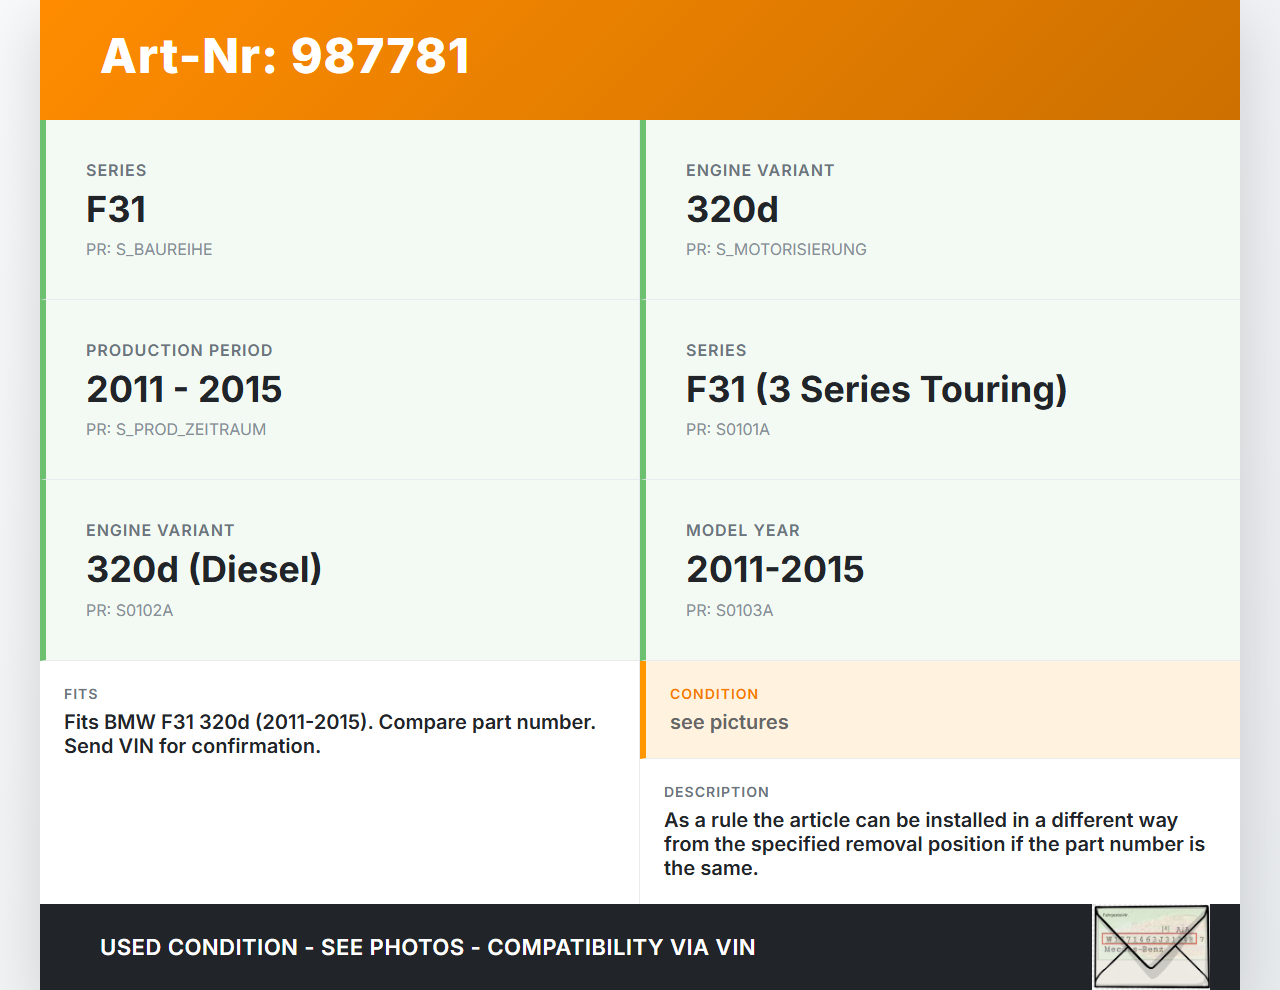Select the 320d (Diesel) value

point(204,570)
